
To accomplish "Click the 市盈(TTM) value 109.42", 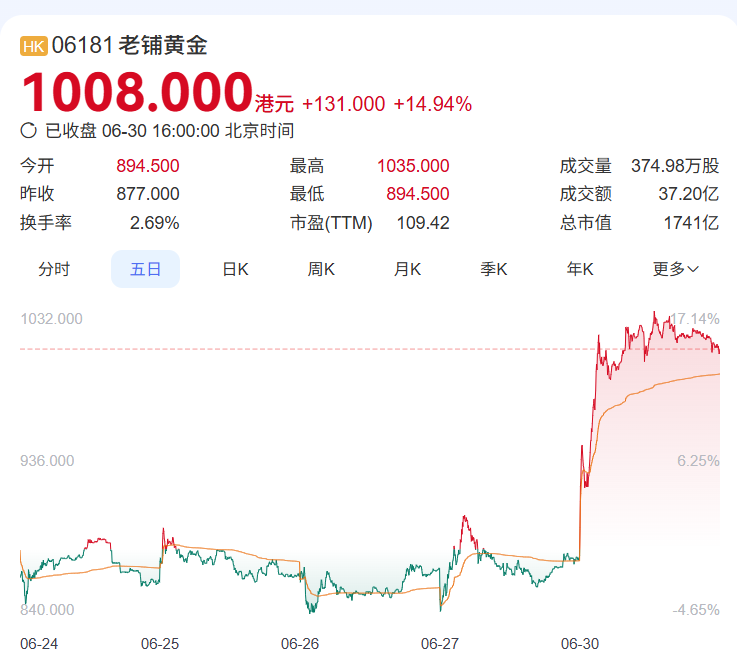I will 423,222.
